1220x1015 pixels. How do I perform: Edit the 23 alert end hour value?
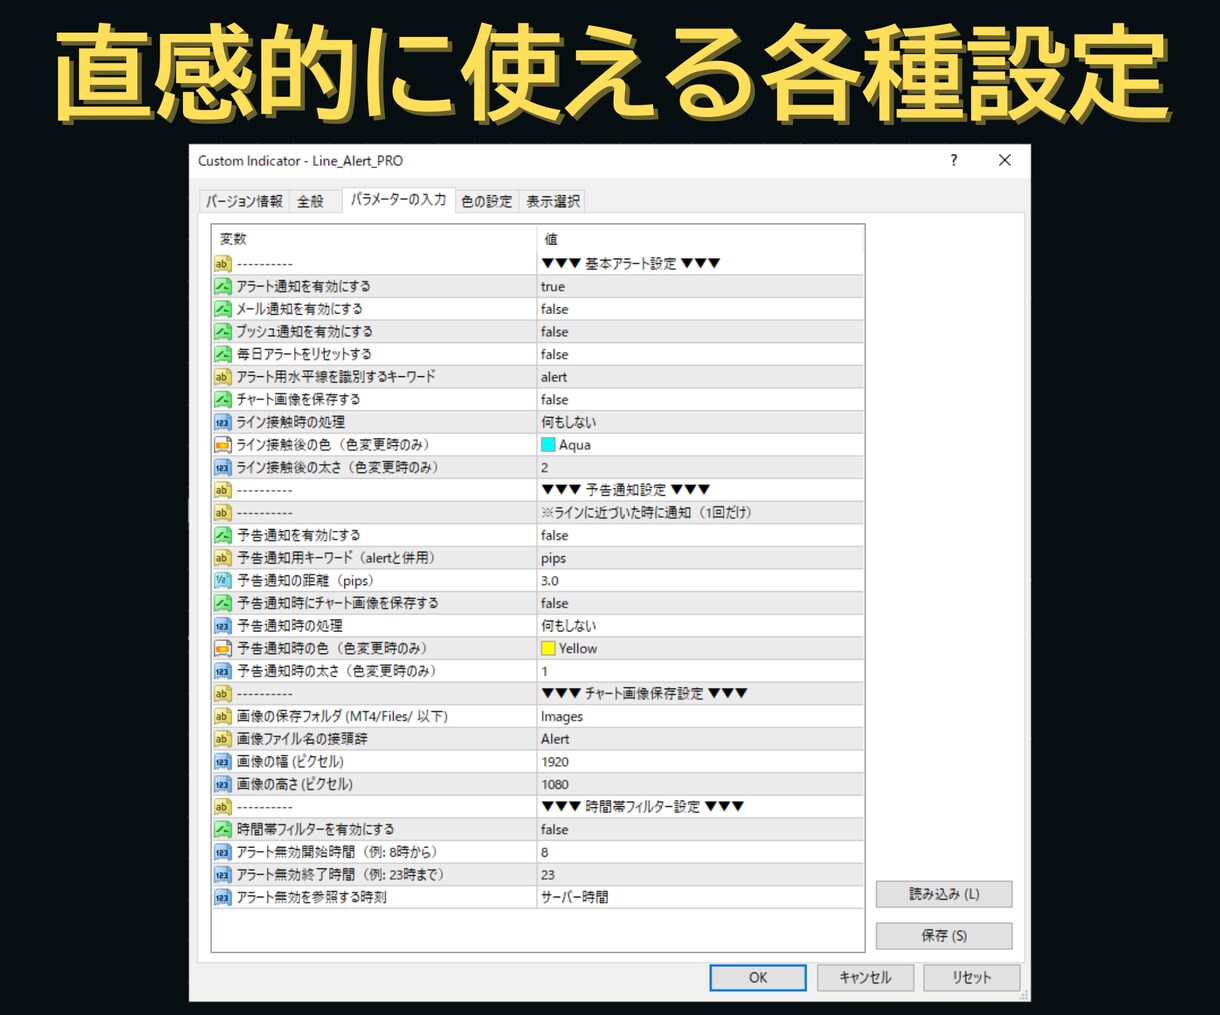point(700,875)
